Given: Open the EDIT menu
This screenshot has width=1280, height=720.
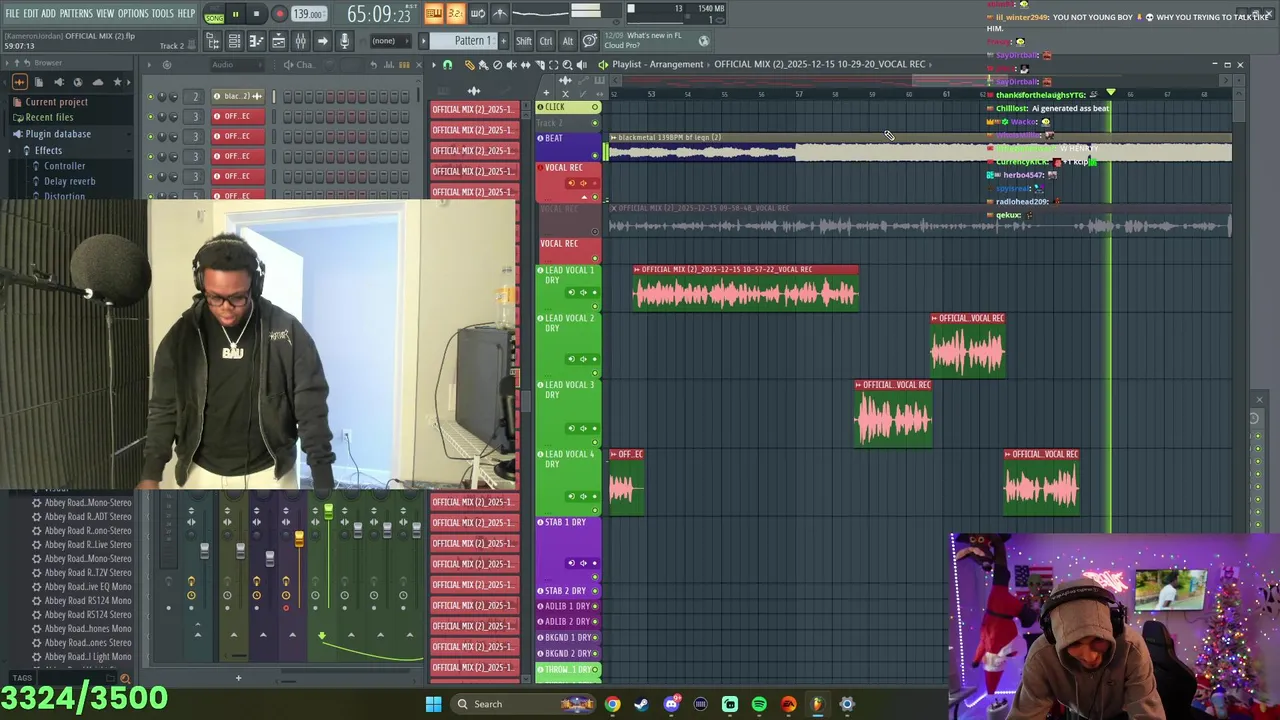Looking at the screenshot, I should [x=31, y=14].
